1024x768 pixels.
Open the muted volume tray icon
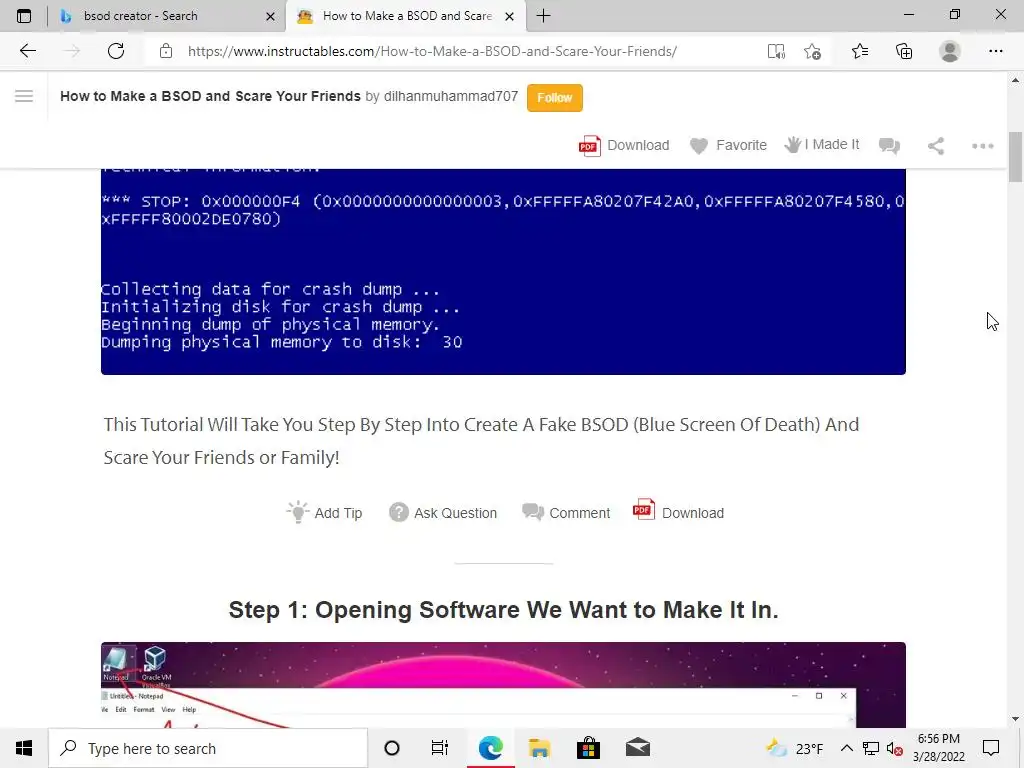click(894, 748)
